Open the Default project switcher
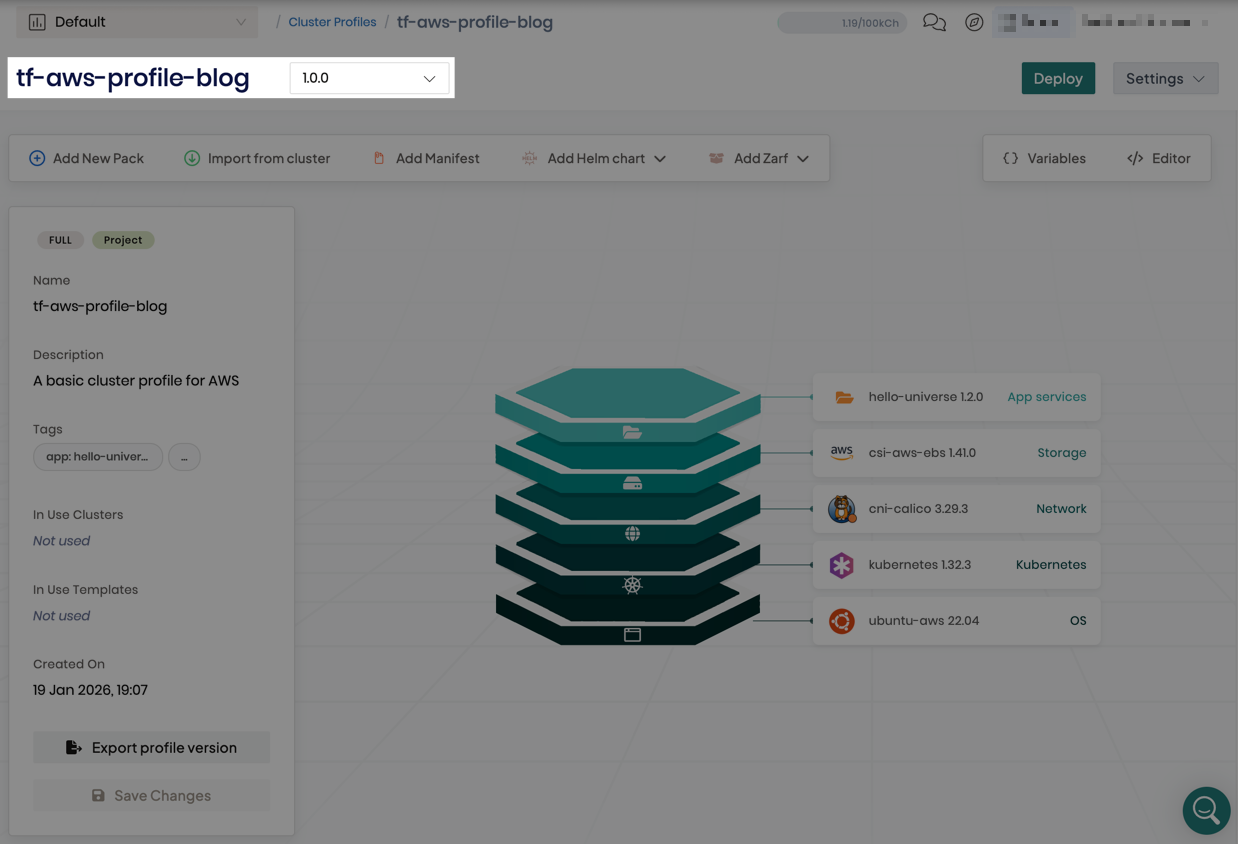This screenshot has width=1238, height=844. pos(136,21)
